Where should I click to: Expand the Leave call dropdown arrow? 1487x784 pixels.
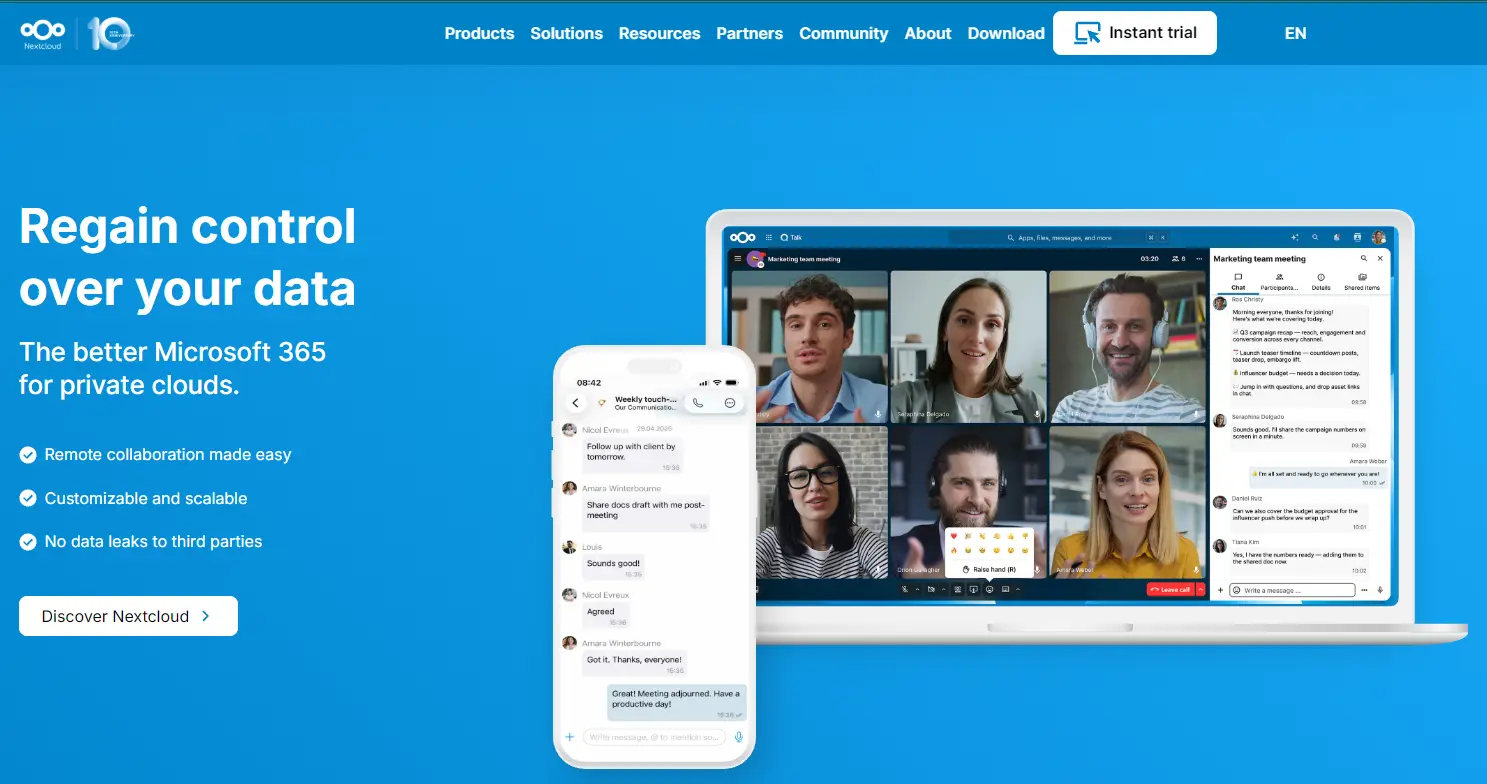[1200, 590]
